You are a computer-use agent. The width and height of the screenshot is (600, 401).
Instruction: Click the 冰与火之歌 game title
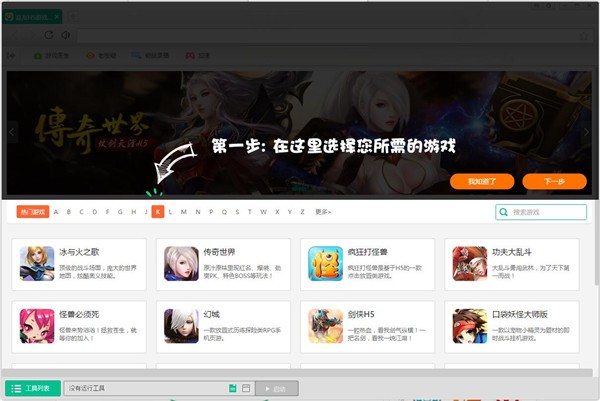click(79, 252)
